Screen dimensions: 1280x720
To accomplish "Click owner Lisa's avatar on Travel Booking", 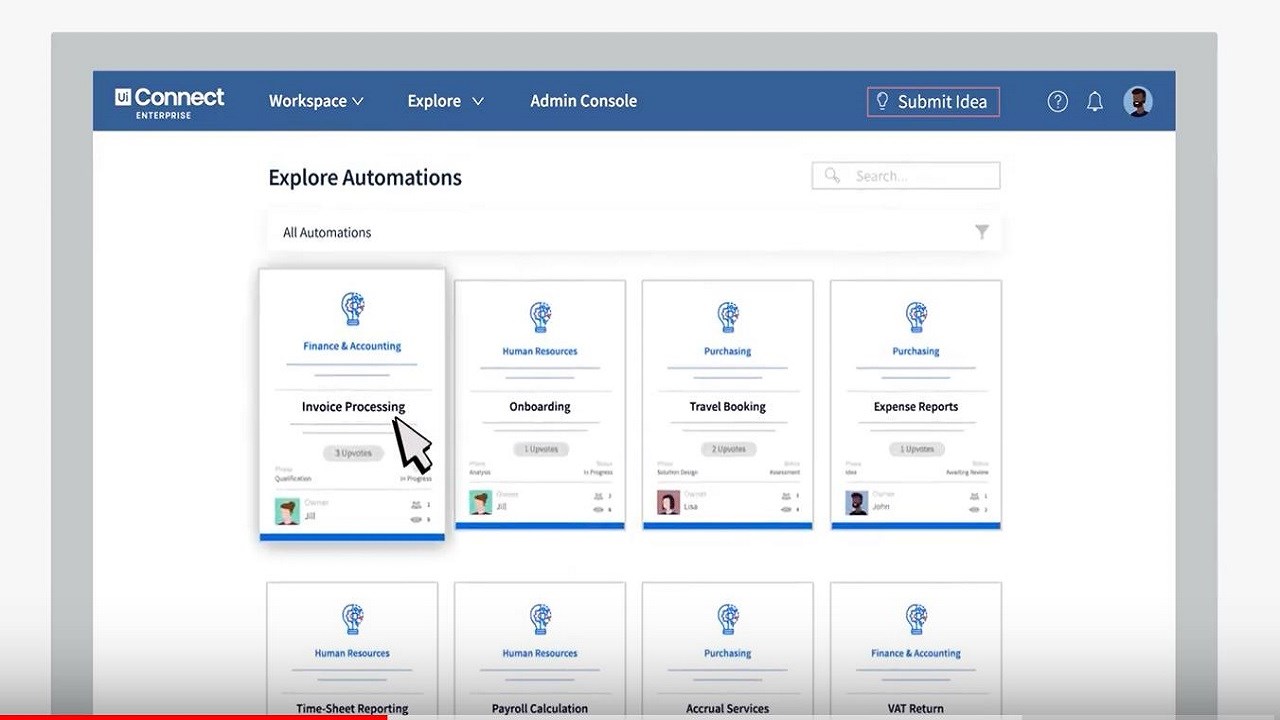I will [x=668, y=502].
